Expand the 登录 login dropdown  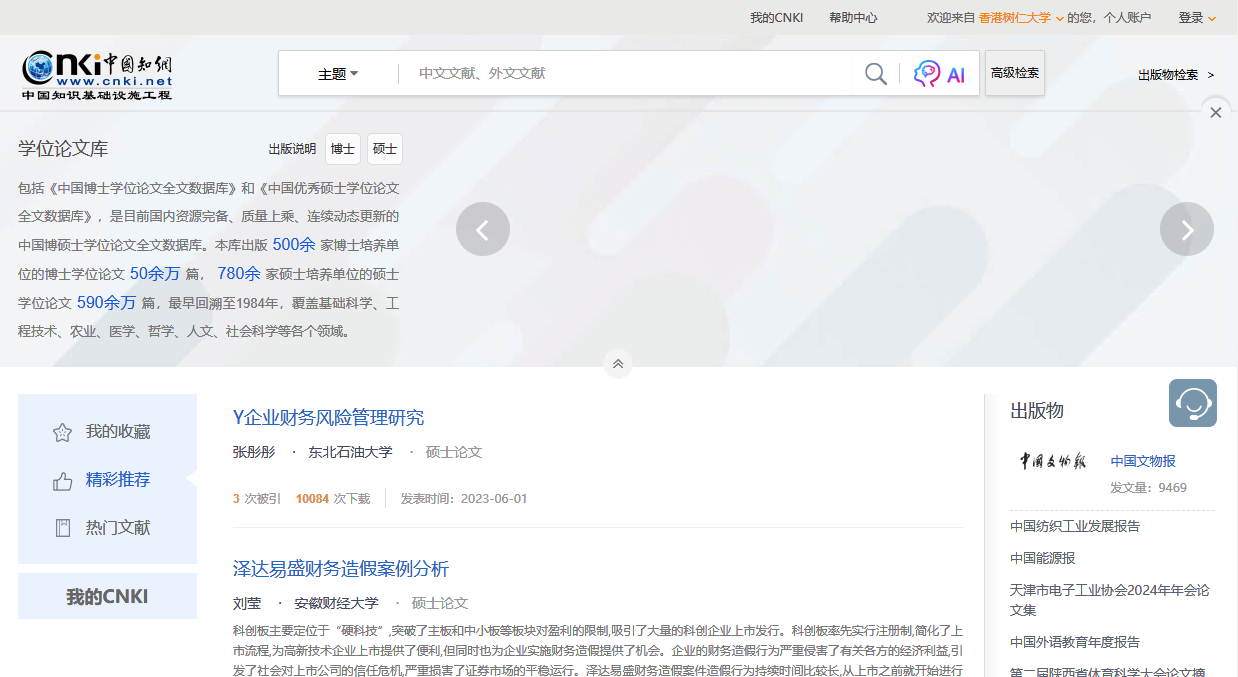click(1197, 18)
